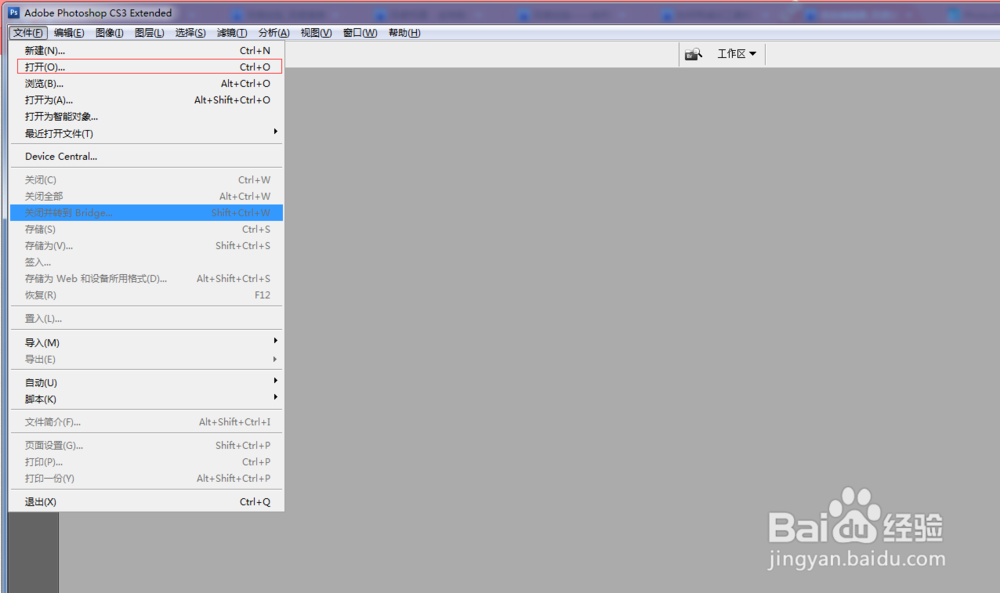This screenshot has width=1000, height=593.
Task: Click highlighted 关闭并转到 Bridge... entry
Action: pos(147,213)
